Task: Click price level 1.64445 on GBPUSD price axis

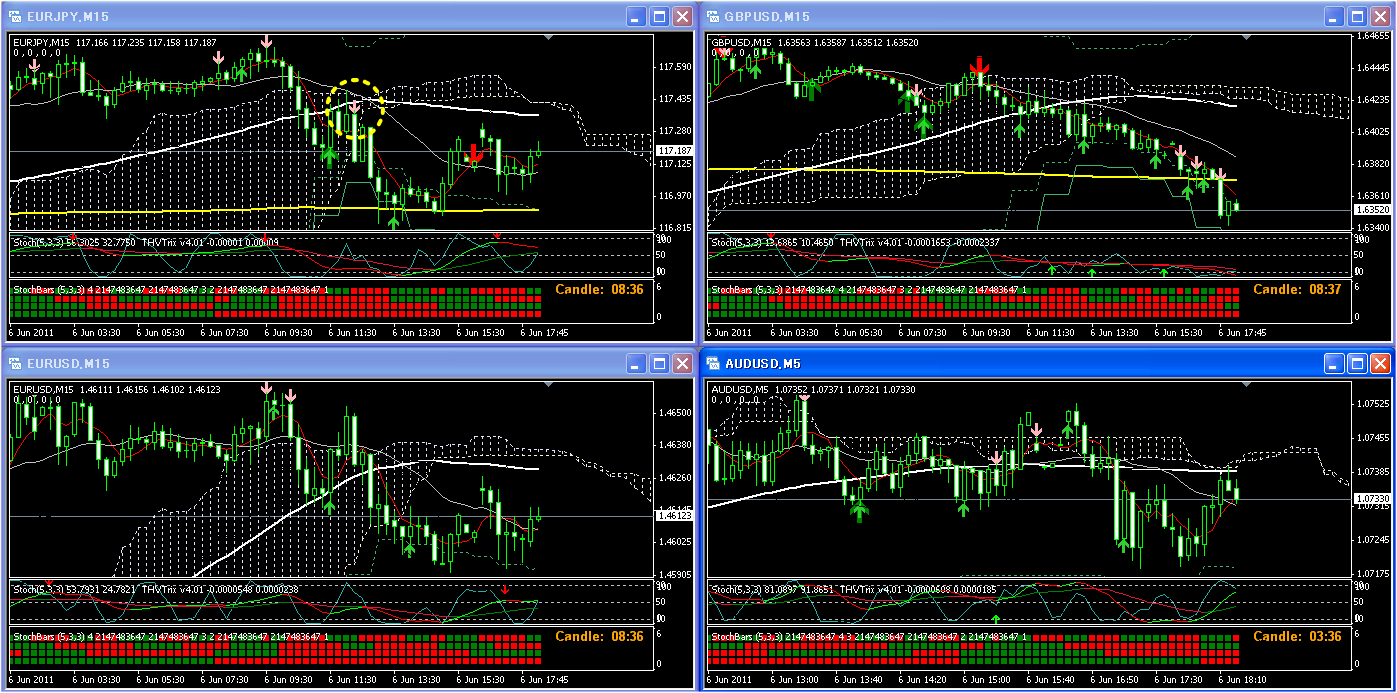Action: [1375, 68]
